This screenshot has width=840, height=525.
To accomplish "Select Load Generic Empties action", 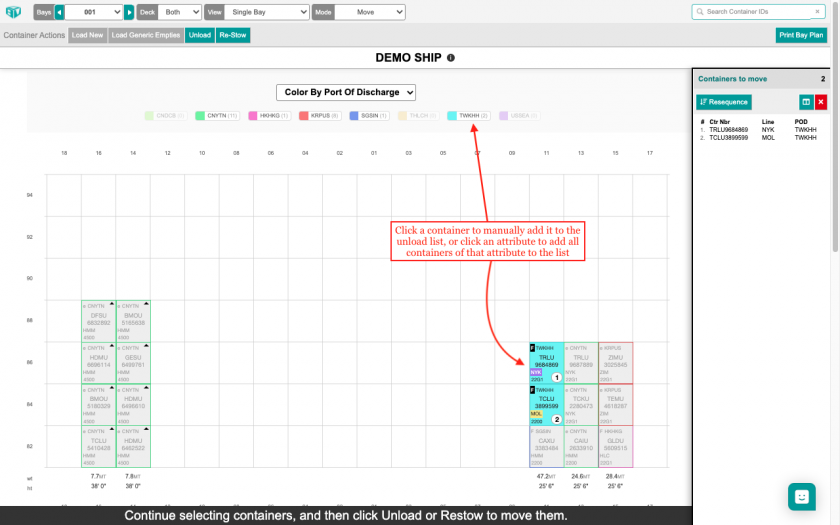I will [x=146, y=35].
